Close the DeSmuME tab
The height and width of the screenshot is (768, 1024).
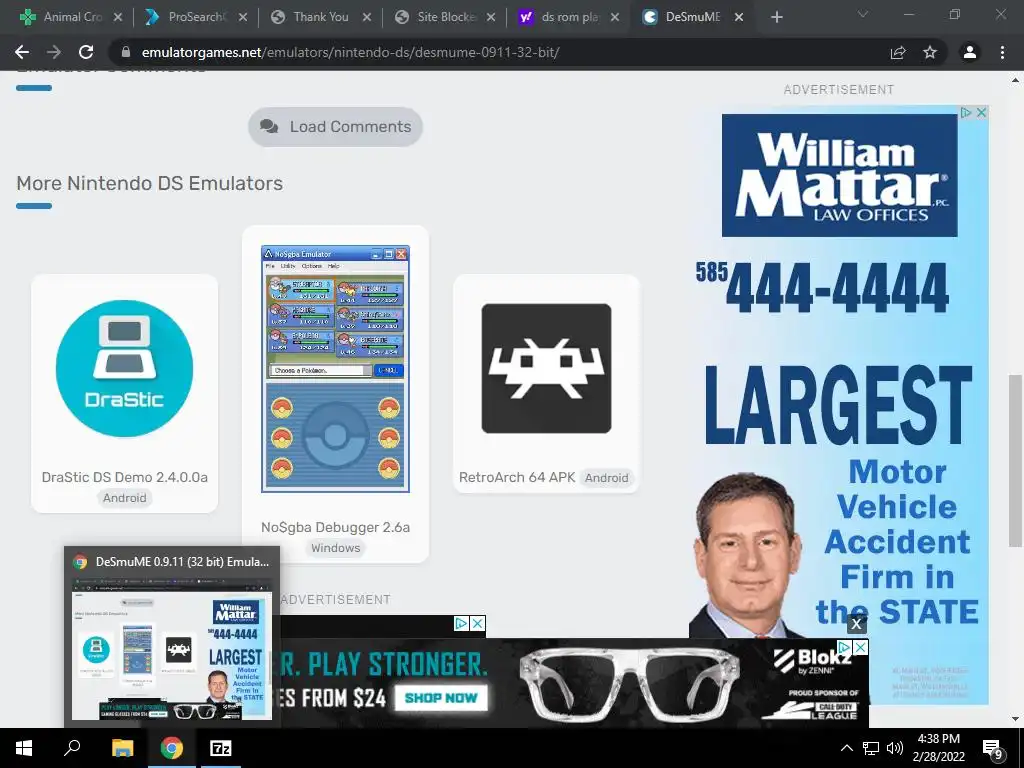point(739,17)
